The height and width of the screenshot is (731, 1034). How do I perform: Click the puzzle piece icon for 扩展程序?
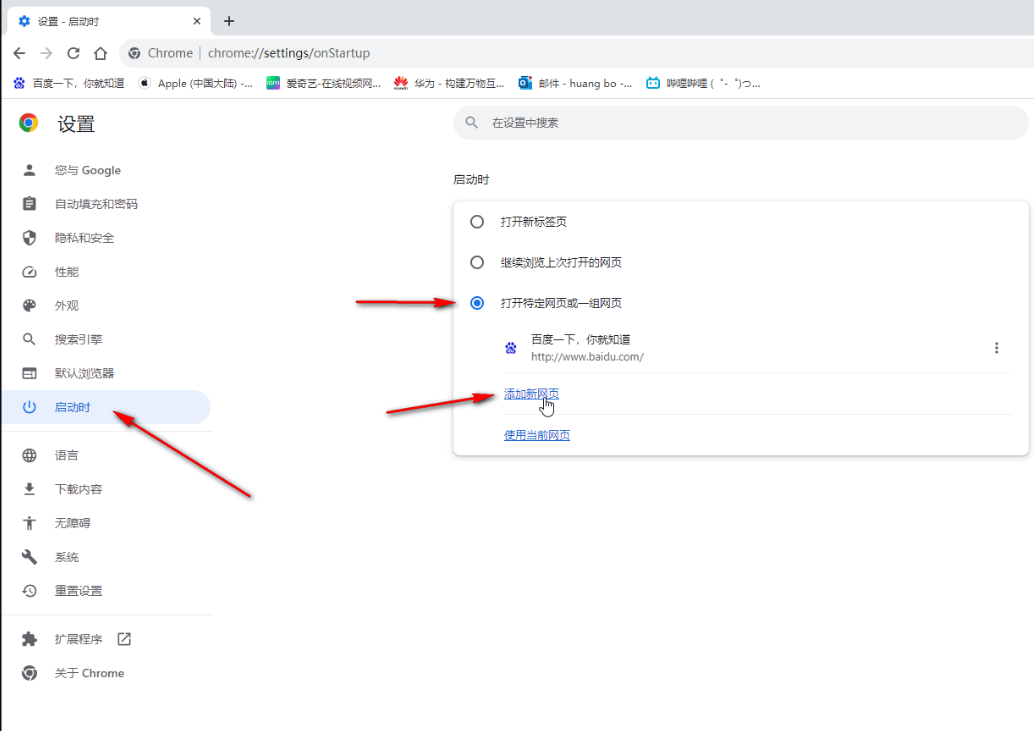pyautogui.click(x=29, y=639)
